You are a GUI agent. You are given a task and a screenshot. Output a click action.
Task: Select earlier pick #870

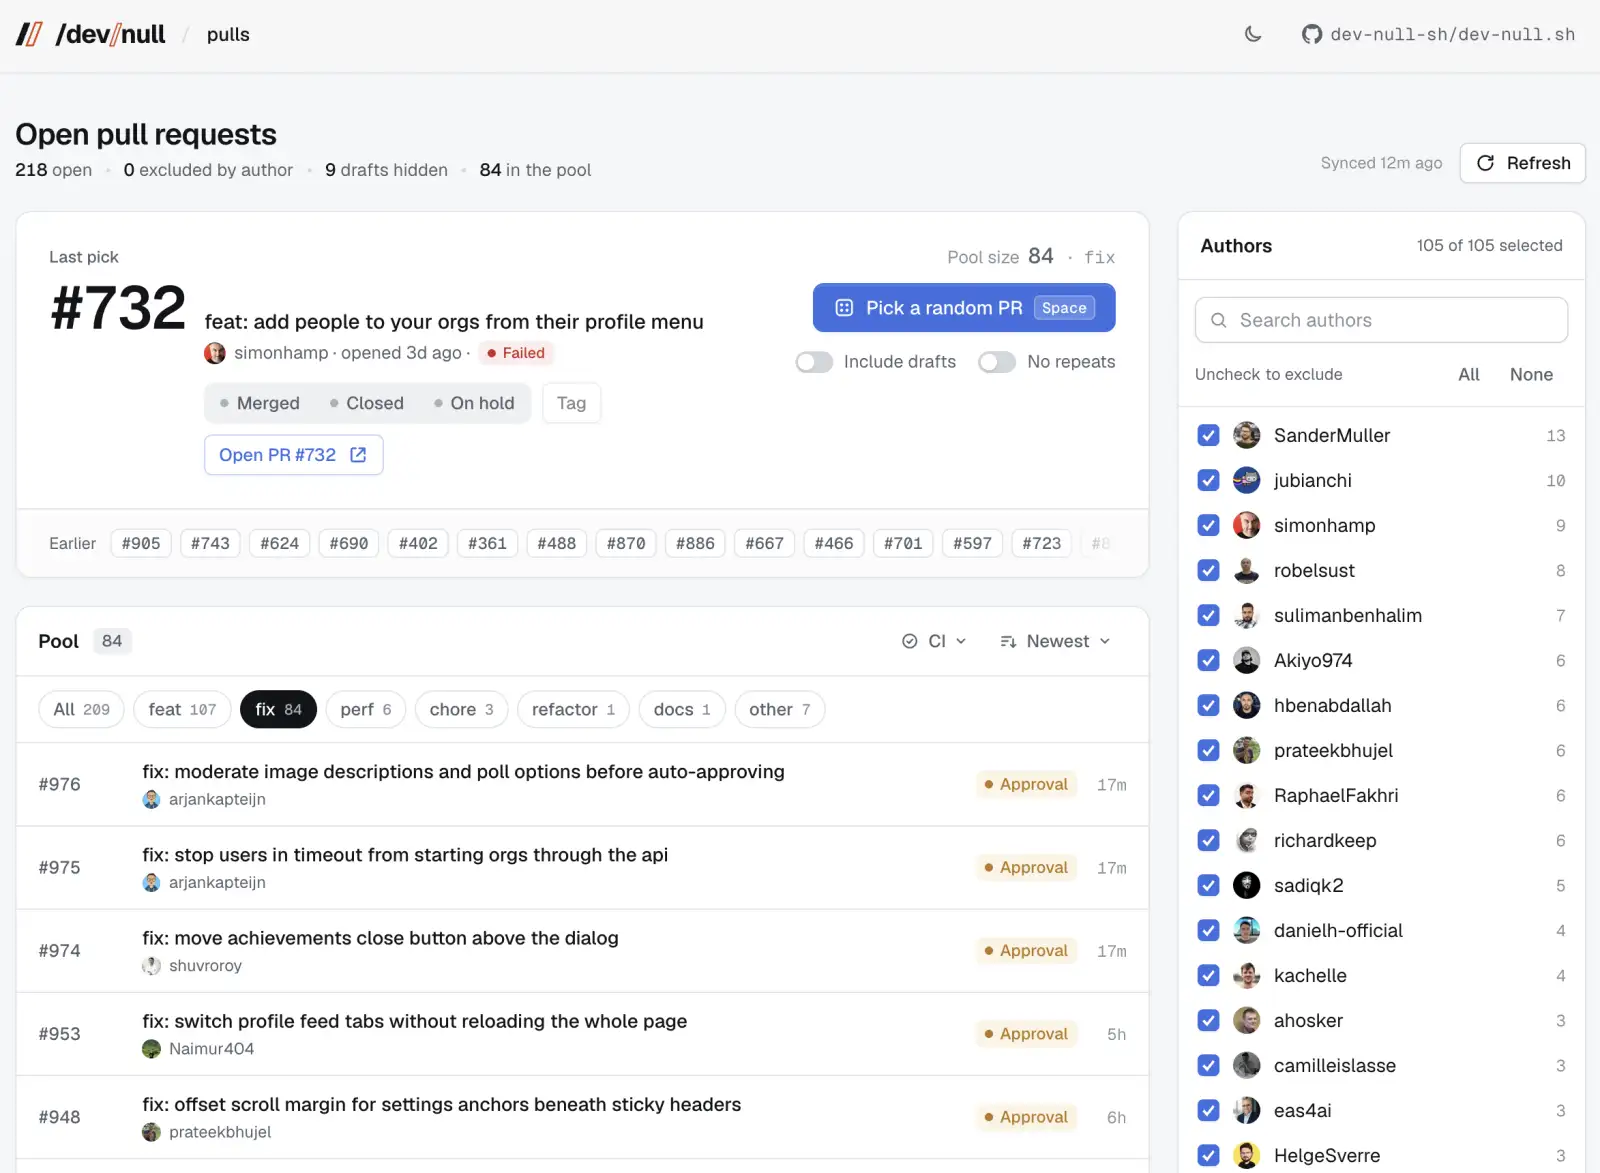point(626,543)
